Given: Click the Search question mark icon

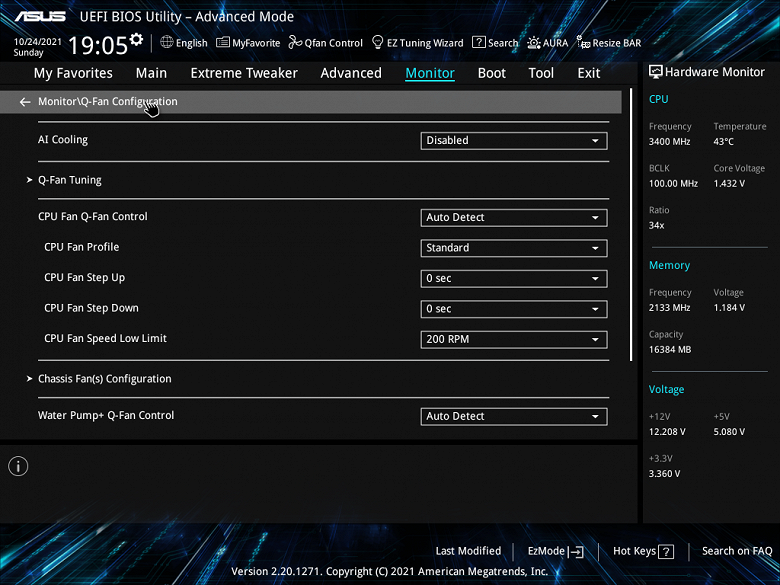Looking at the screenshot, I should [479, 42].
